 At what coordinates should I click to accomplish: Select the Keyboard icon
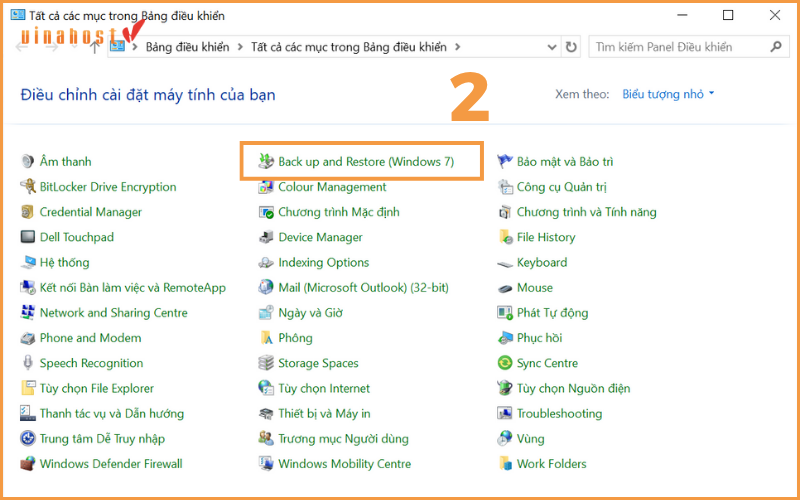coord(506,263)
